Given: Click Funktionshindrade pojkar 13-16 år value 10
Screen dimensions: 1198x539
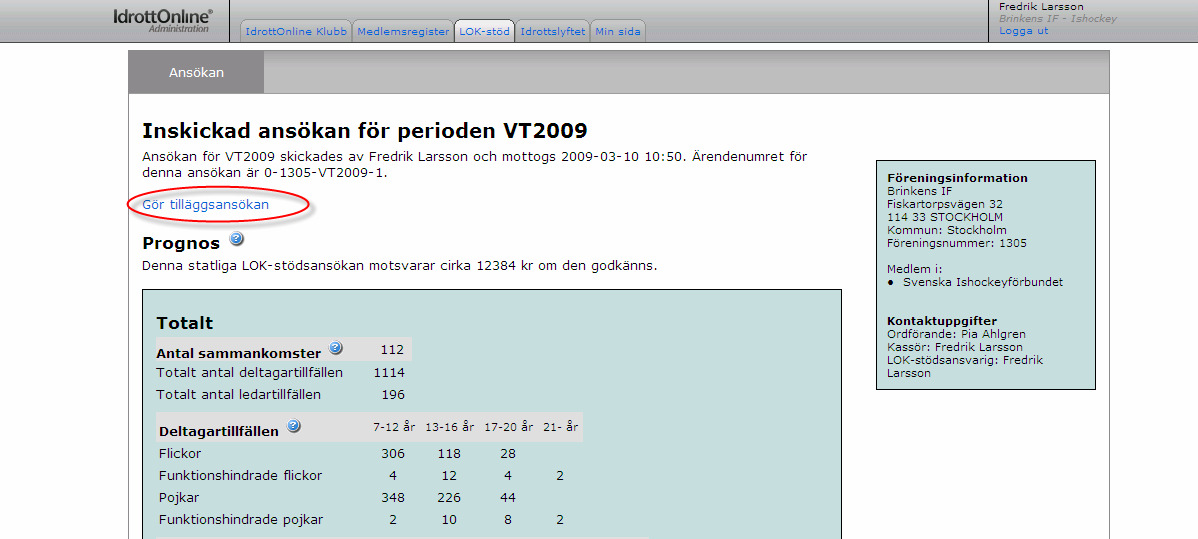Looking at the screenshot, I should point(448,520).
